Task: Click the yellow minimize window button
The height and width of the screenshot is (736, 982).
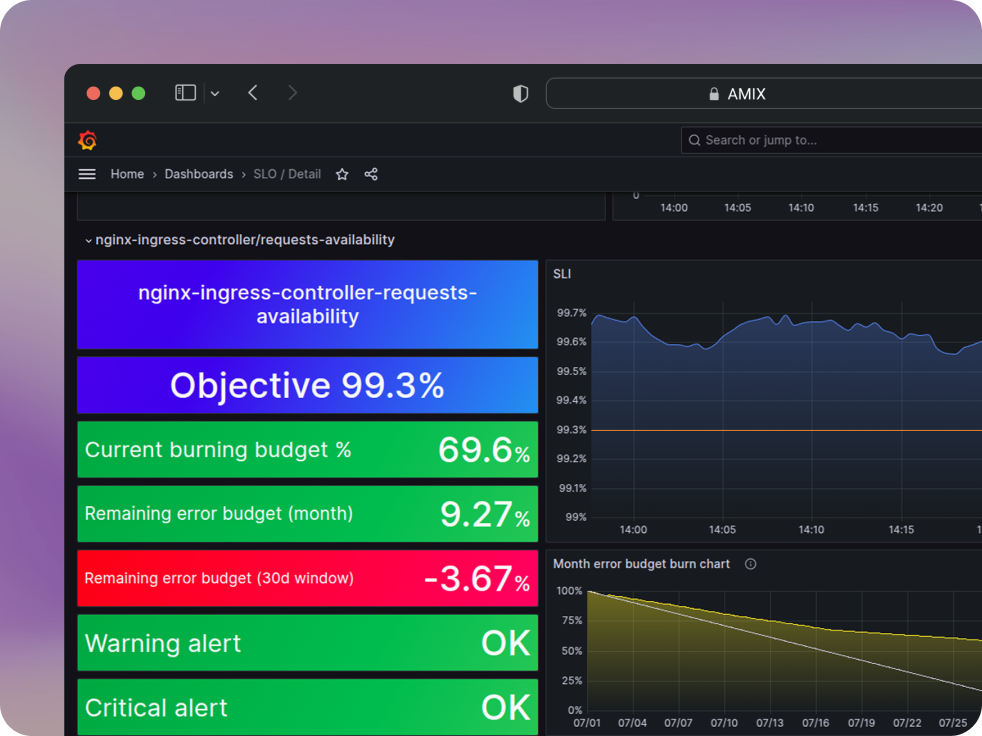Action: click(x=116, y=93)
